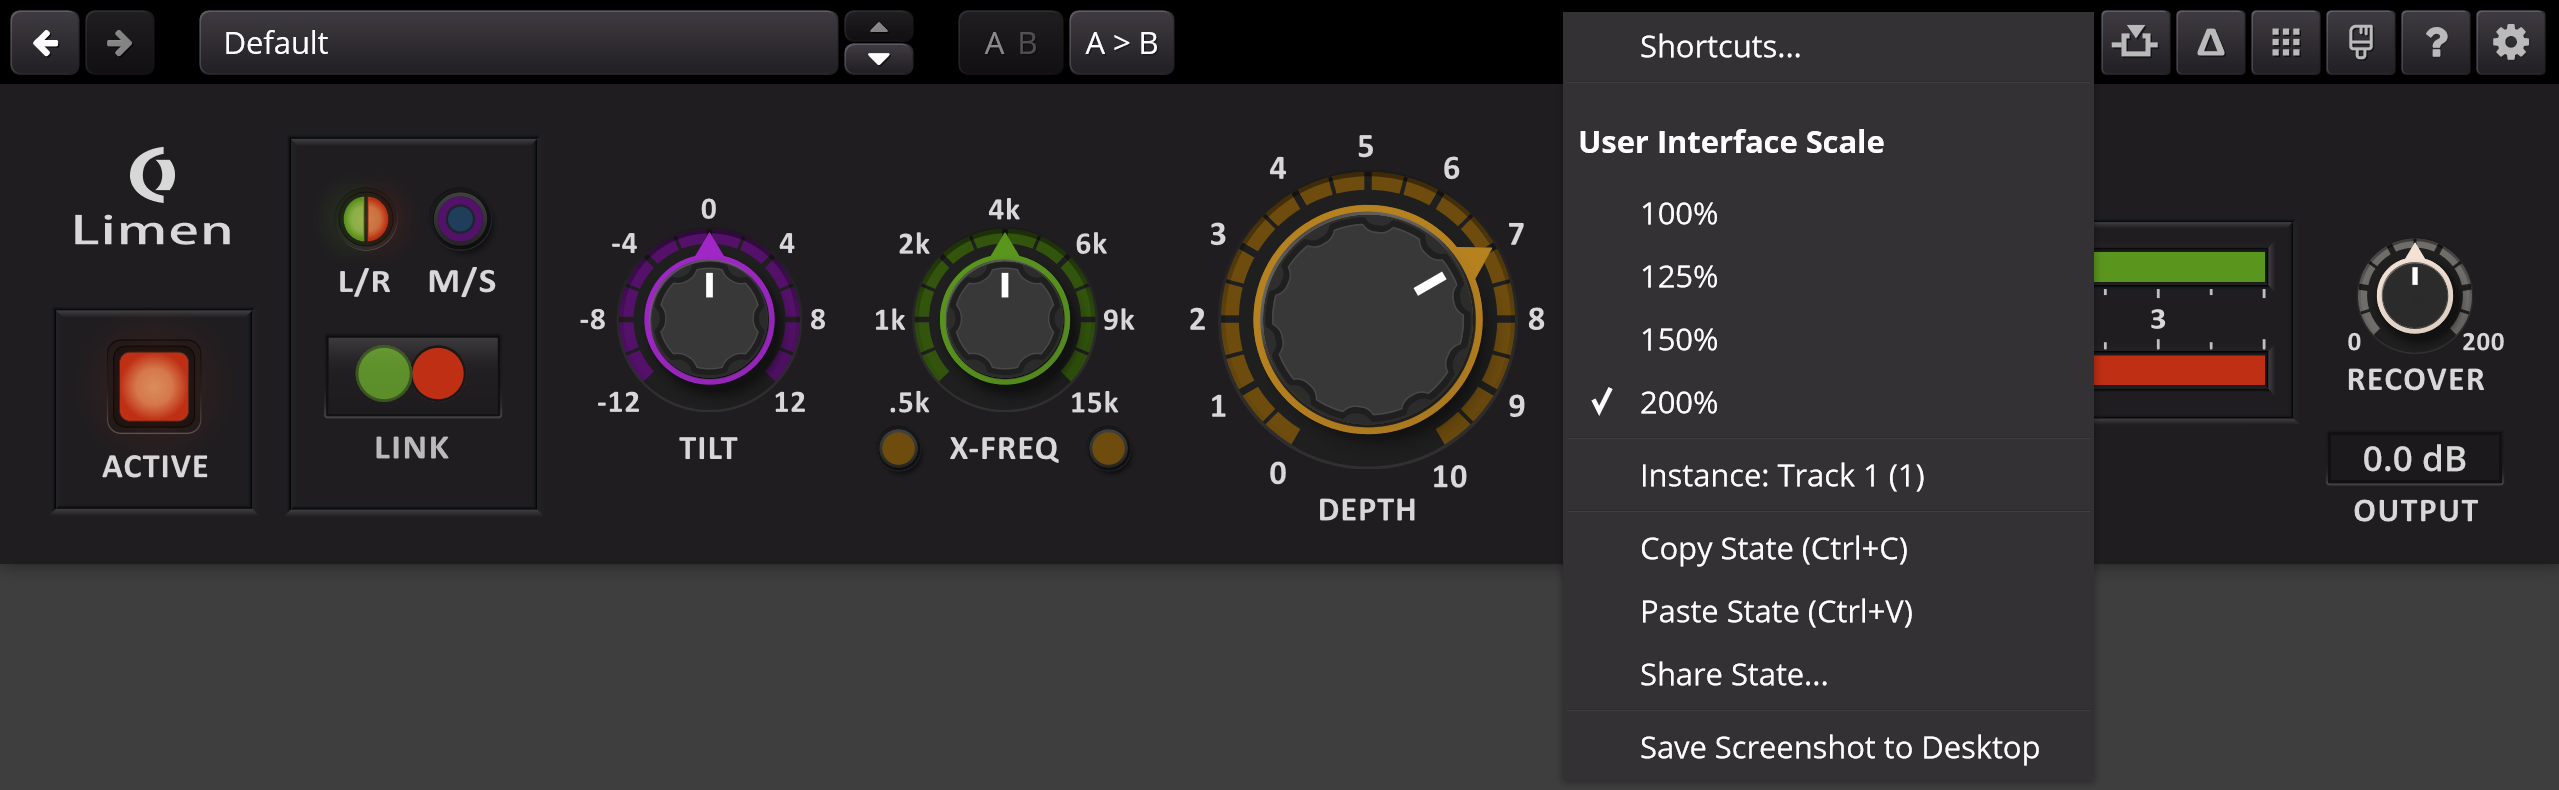Click the undo back arrow
2559x790 pixels.
(x=45, y=43)
